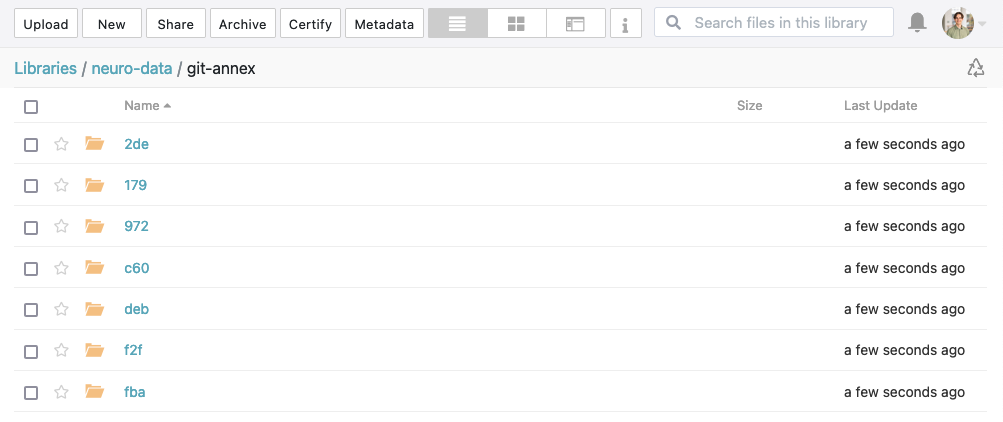Click the fba folder icon
This screenshot has height=422, width=1003.
pos(95,392)
